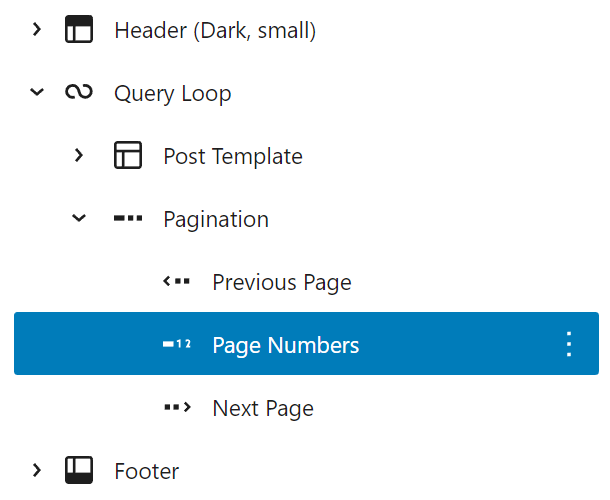Select the Previous Page text label
The image size is (610, 500).
[x=281, y=282]
